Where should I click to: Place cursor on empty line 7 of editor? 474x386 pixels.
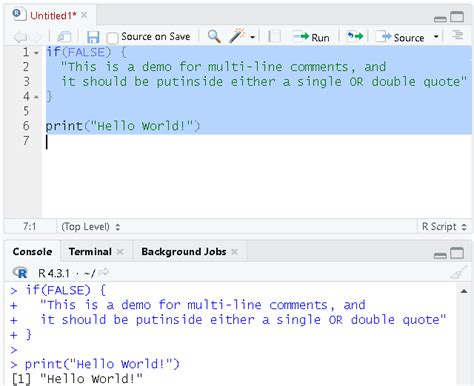coord(257,141)
